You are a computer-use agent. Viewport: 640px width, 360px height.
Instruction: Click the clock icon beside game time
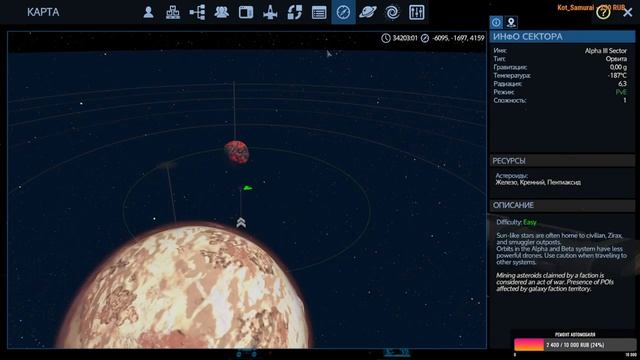click(x=386, y=38)
